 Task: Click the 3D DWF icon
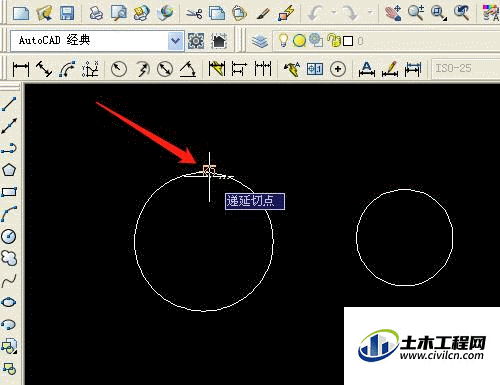pos(165,13)
